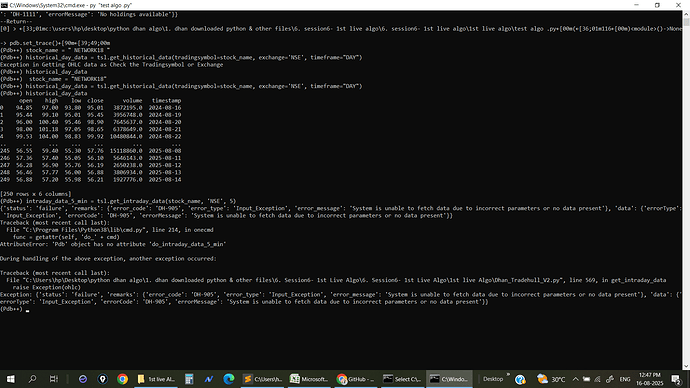The width and height of the screenshot is (690, 388).
Task: Restore down the cmd window
Action: coord(657,5)
